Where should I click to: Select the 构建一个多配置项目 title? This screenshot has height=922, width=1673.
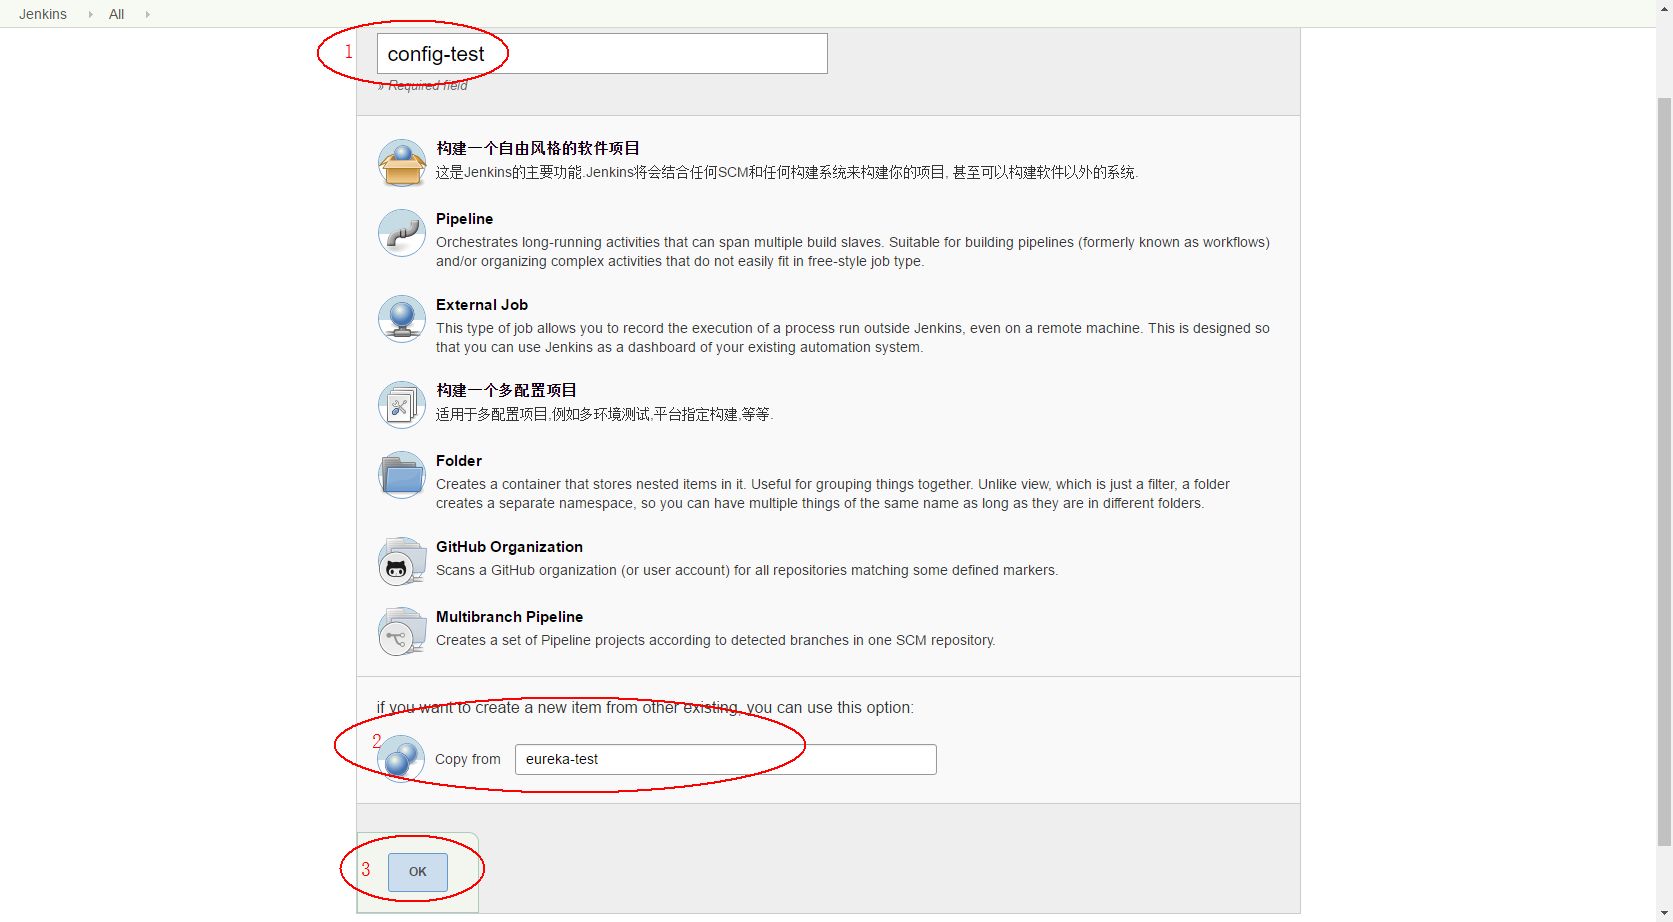506,390
